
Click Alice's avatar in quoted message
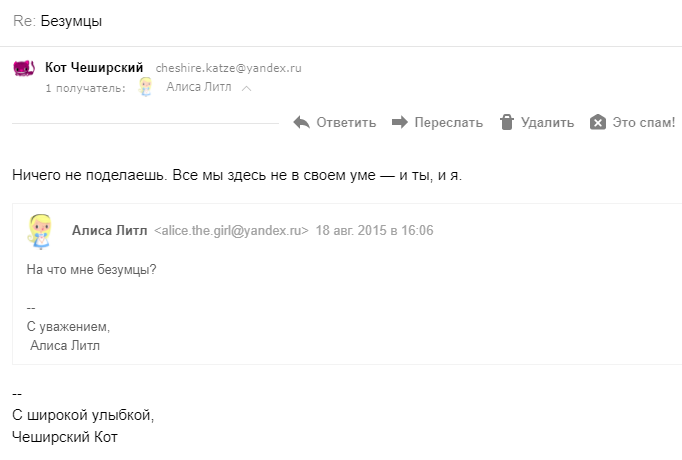coord(40,231)
